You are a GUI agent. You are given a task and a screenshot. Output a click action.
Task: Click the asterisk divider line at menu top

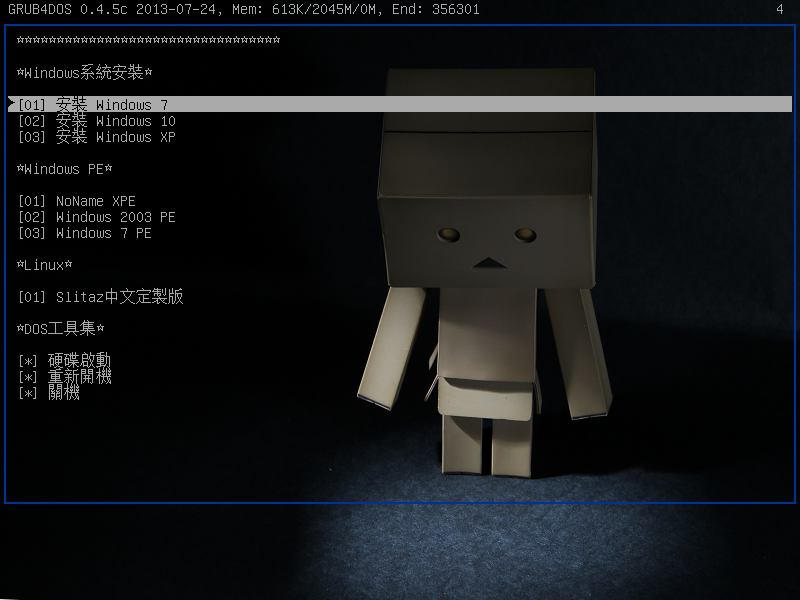[148, 40]
